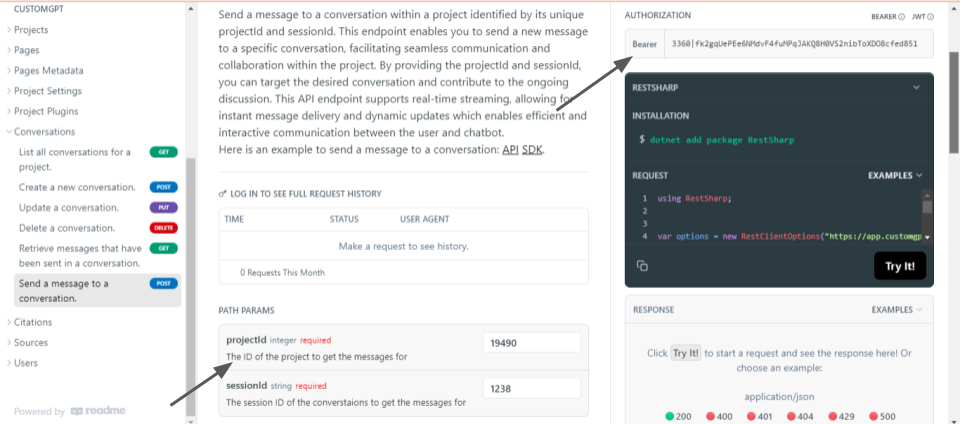Select the 429 response example
This screenshot has width=960, height=424.
point(841,416)
